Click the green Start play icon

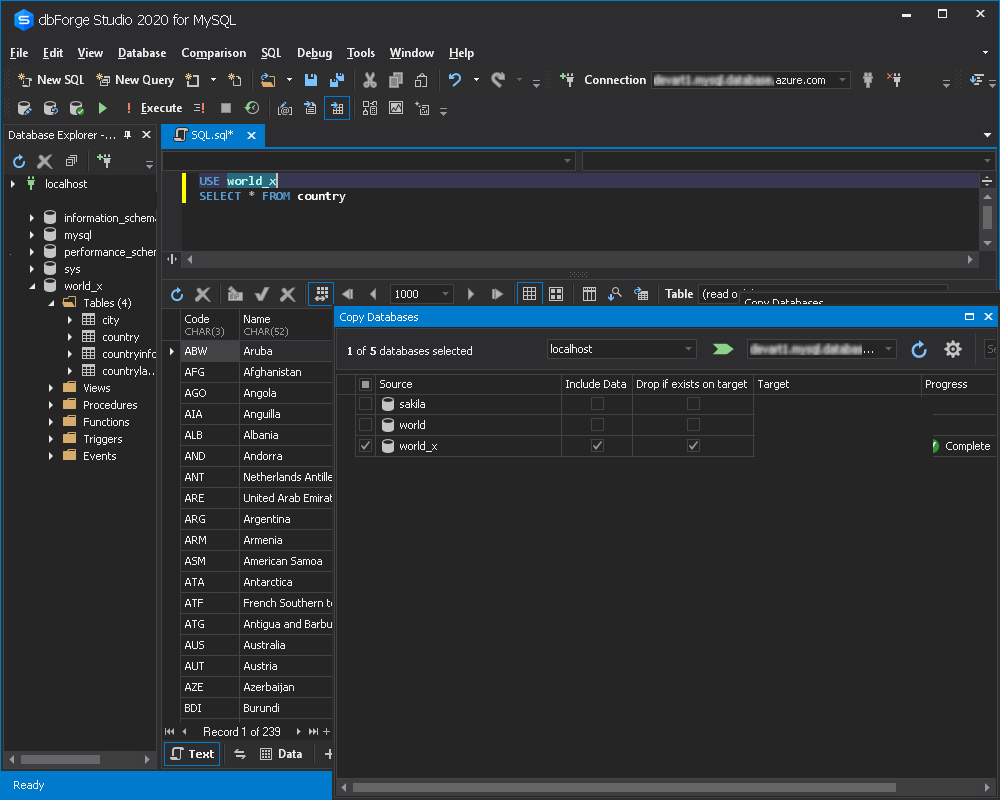[x=102, y=108]
